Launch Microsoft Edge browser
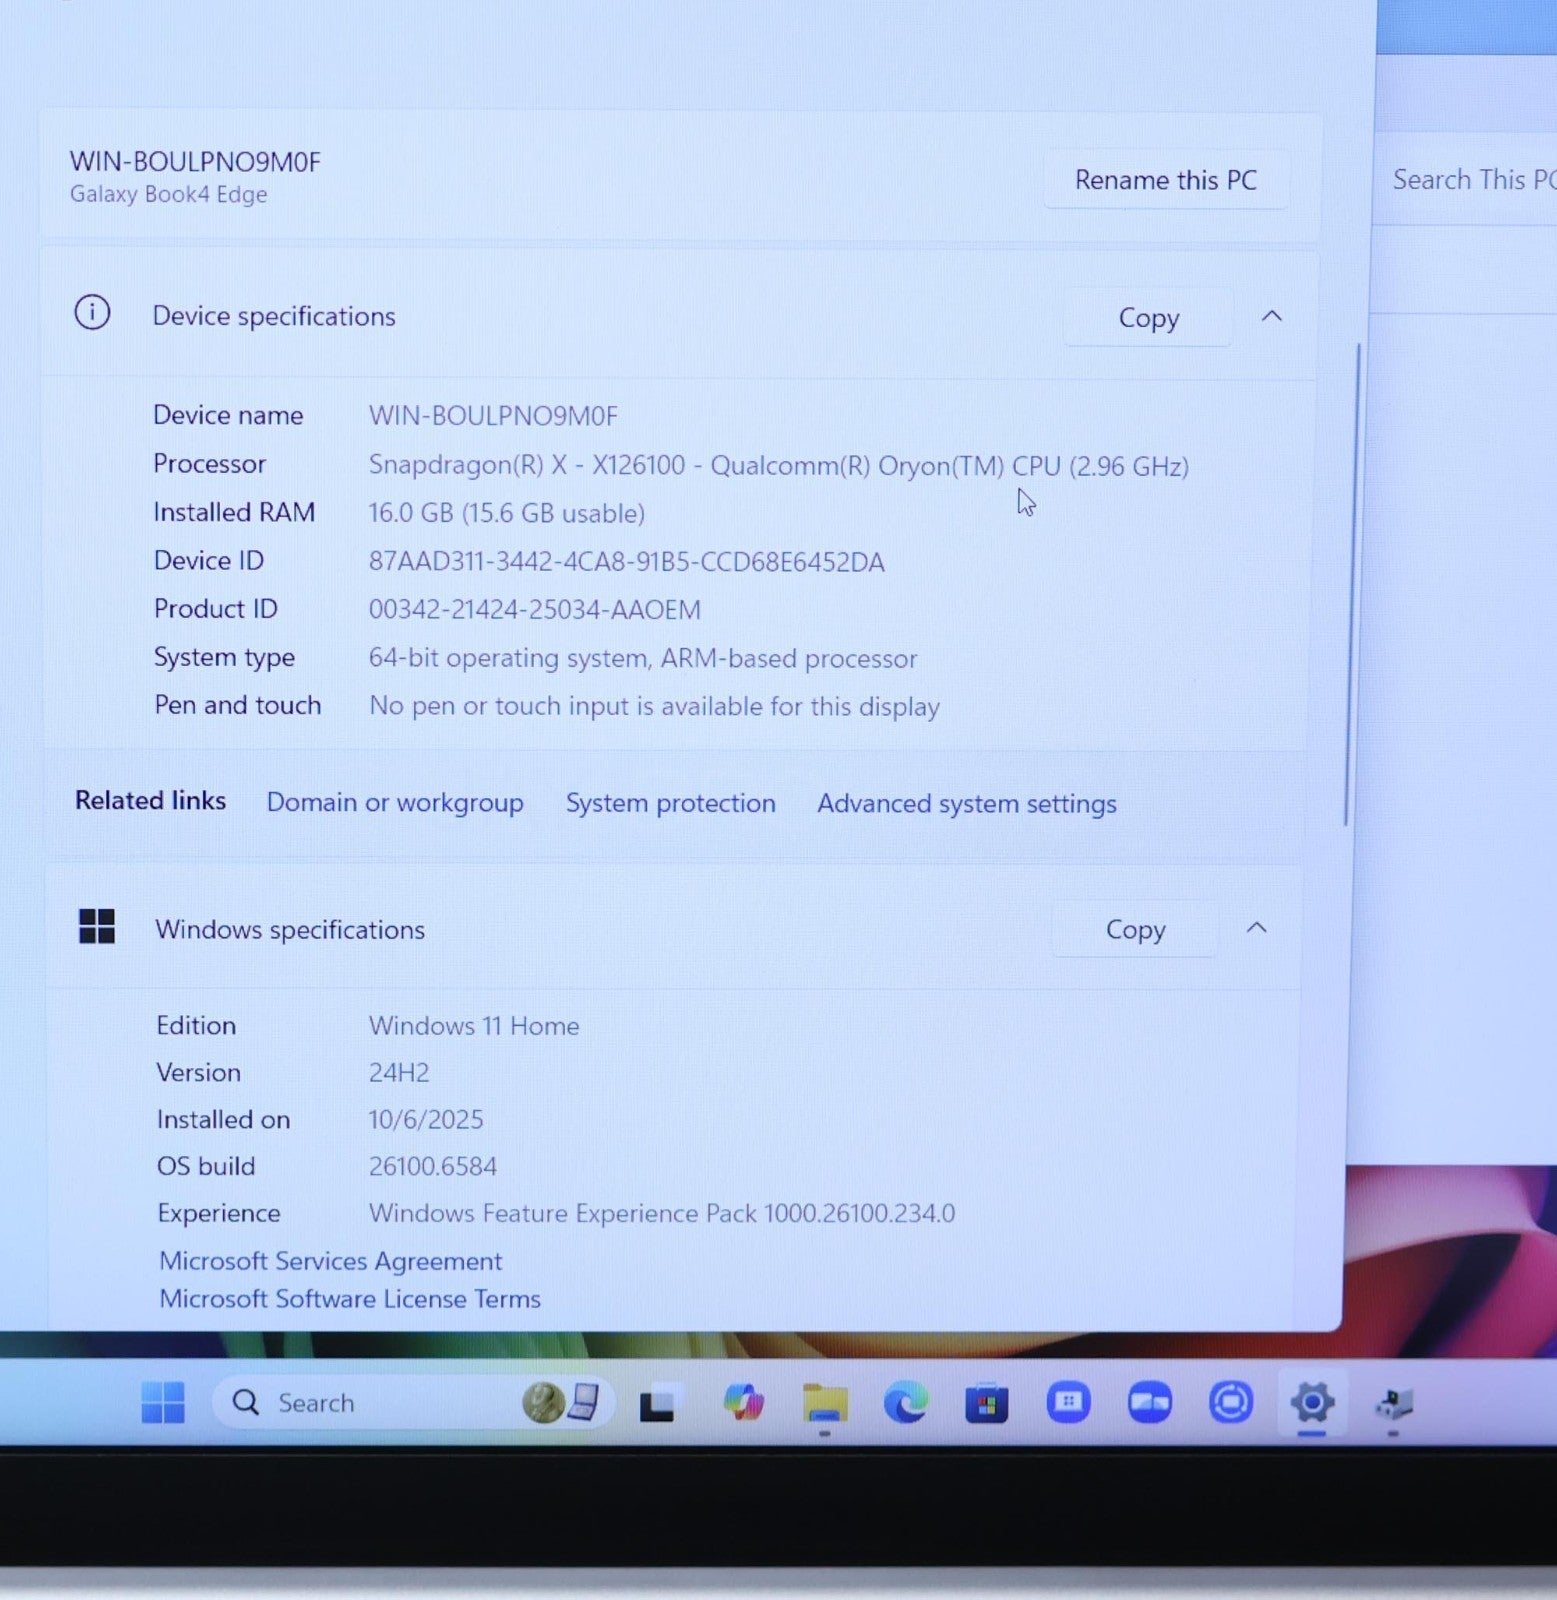The image size is (1557, 1600). pos(905,1403)
